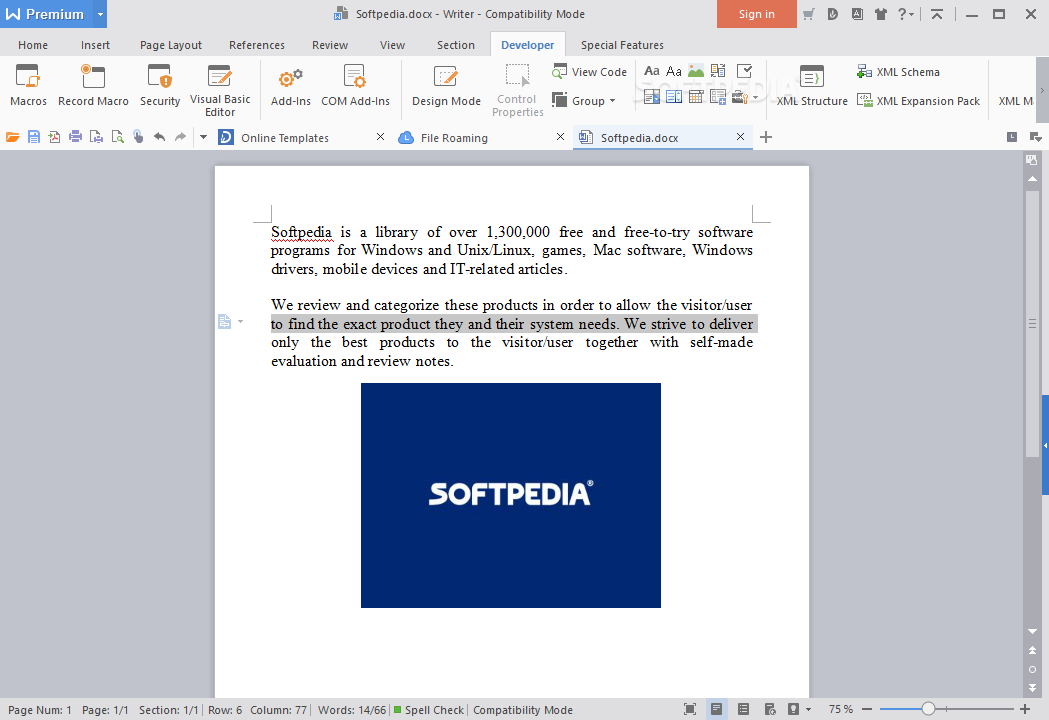Open COM Add-Ins
The height and width of the screenshot is (720, 1049).
(355, 86)
